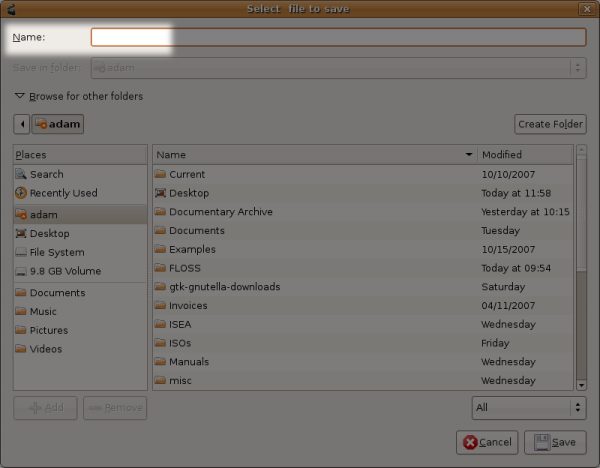Toggle the adam path bar button

pos(58,124)
